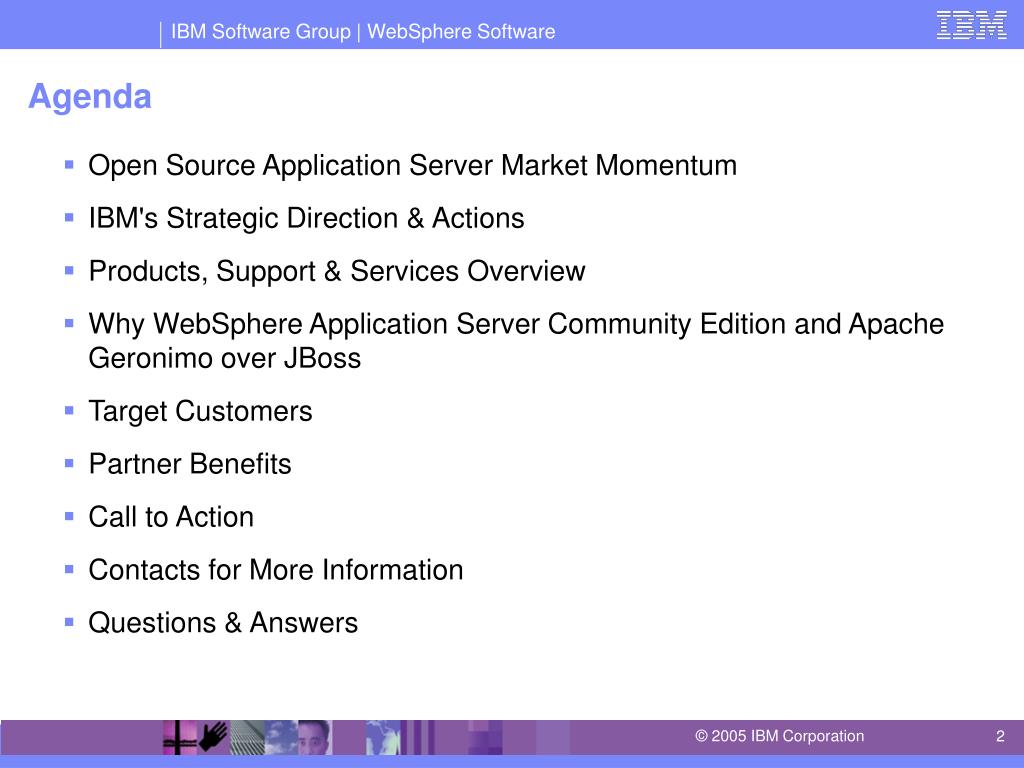Click the hand image in footer strip
This screenshot has height=768, width=1024.
click(213, 737)
